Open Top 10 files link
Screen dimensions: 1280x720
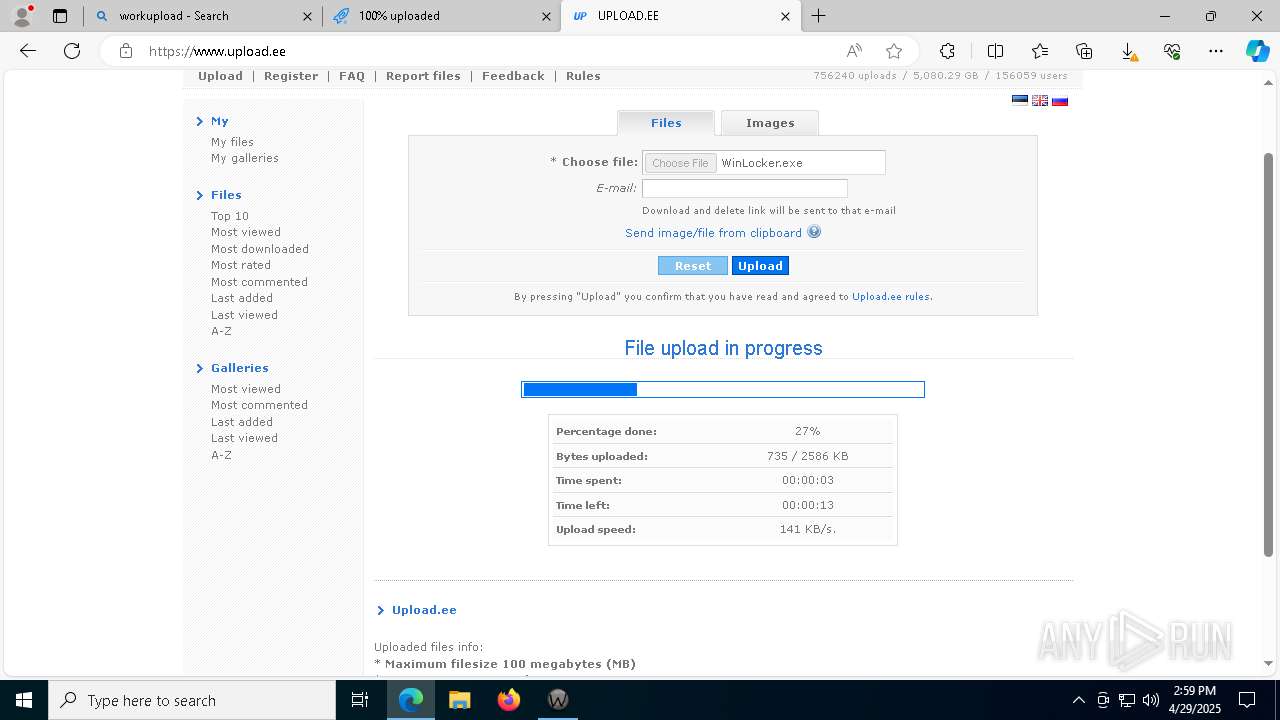click(x=230, y=216)
